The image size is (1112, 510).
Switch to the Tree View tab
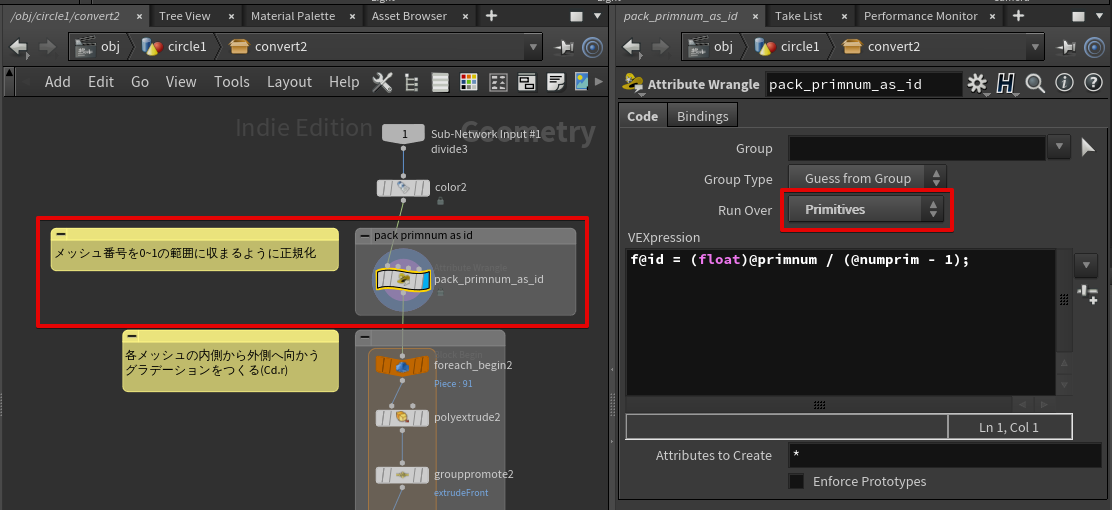[x=185, y=16]
